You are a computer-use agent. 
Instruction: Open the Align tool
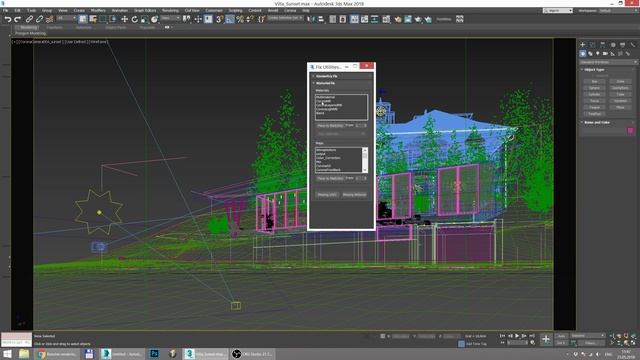[x=321, y=19]
